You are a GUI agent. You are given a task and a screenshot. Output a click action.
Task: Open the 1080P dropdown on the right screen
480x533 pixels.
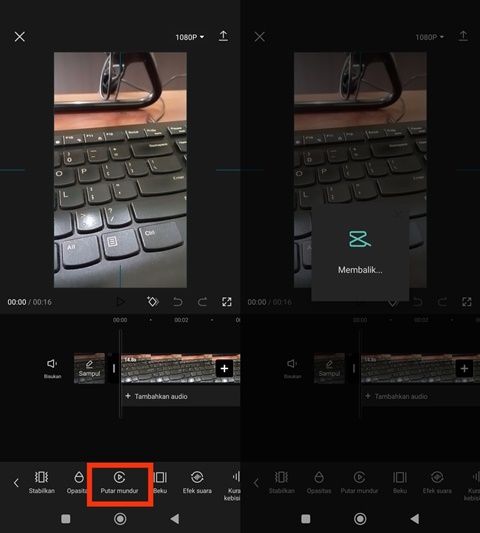coord(430,37)
